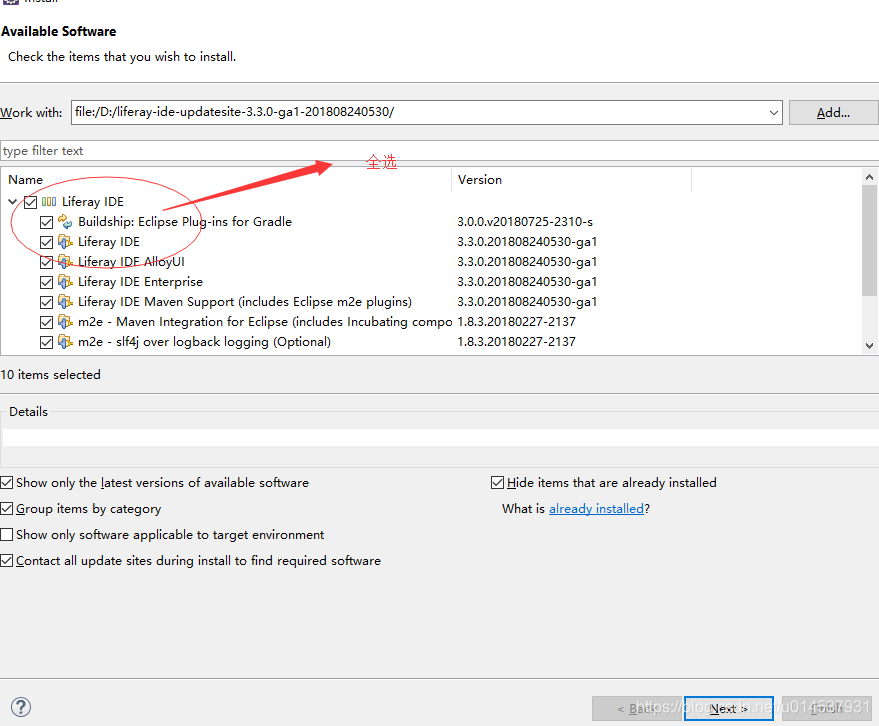
Task: Click the Add... button
Action: coord(834,113)
